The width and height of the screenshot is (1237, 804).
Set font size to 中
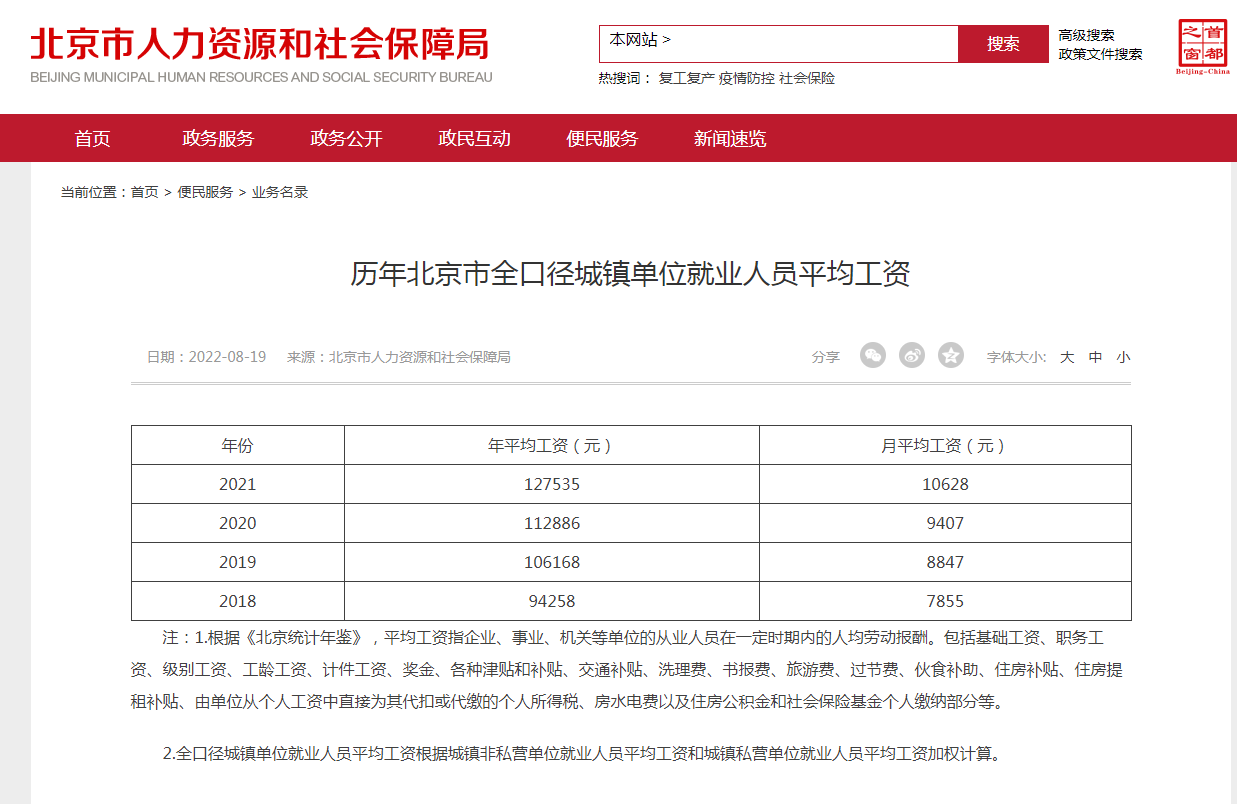pyautogui.click(x=1095, y=357)
